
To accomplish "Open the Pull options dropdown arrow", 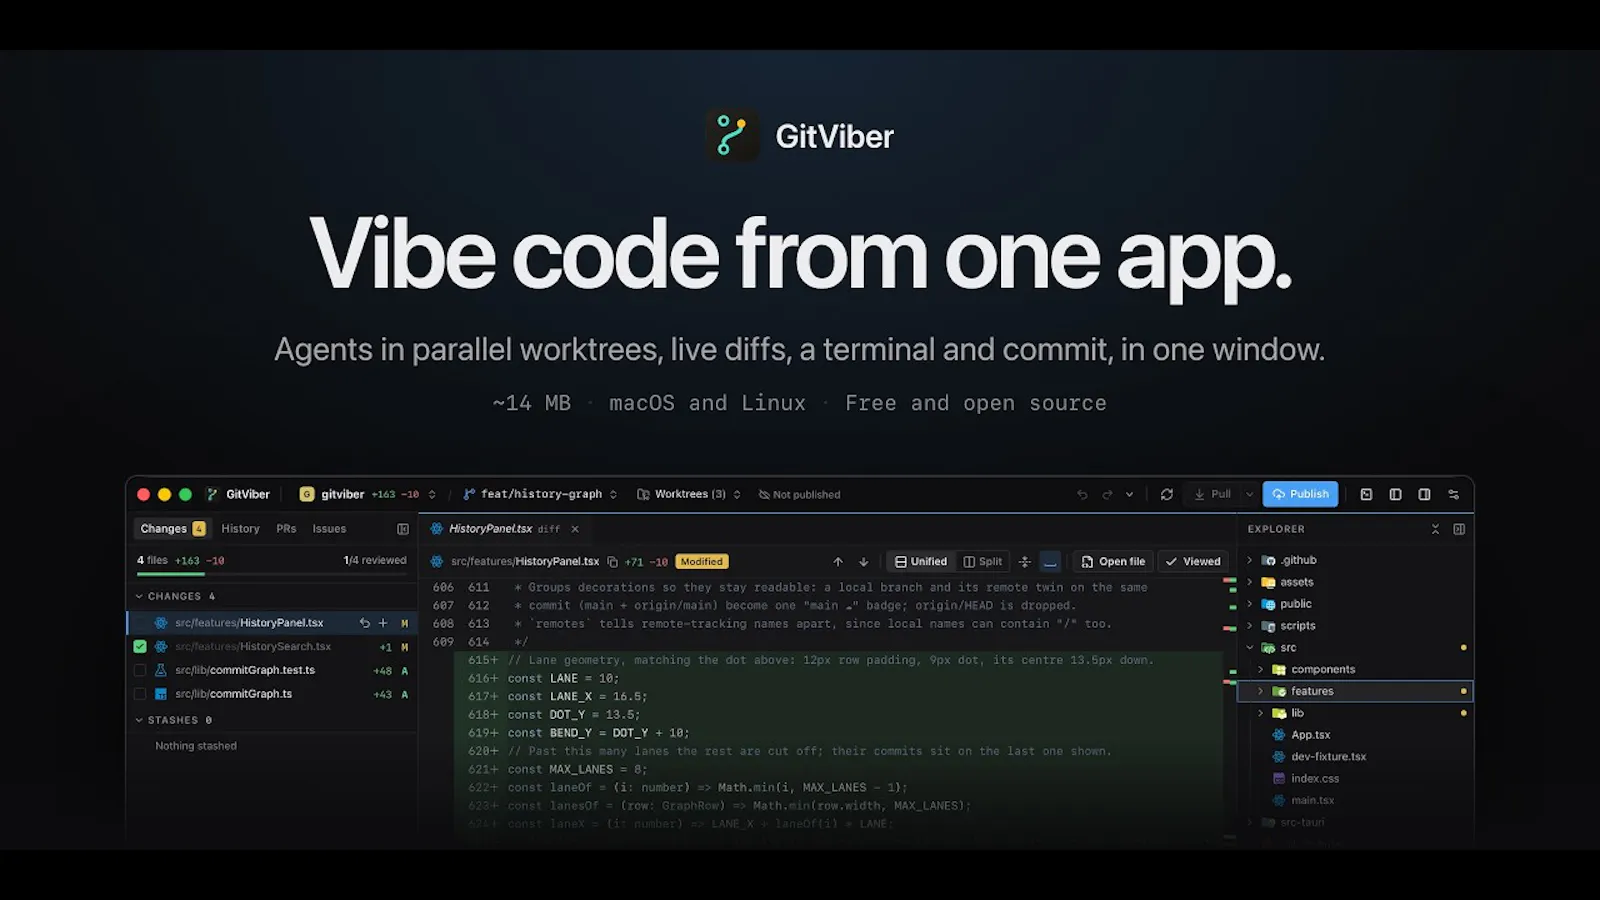I will (x=1249, y=494).
